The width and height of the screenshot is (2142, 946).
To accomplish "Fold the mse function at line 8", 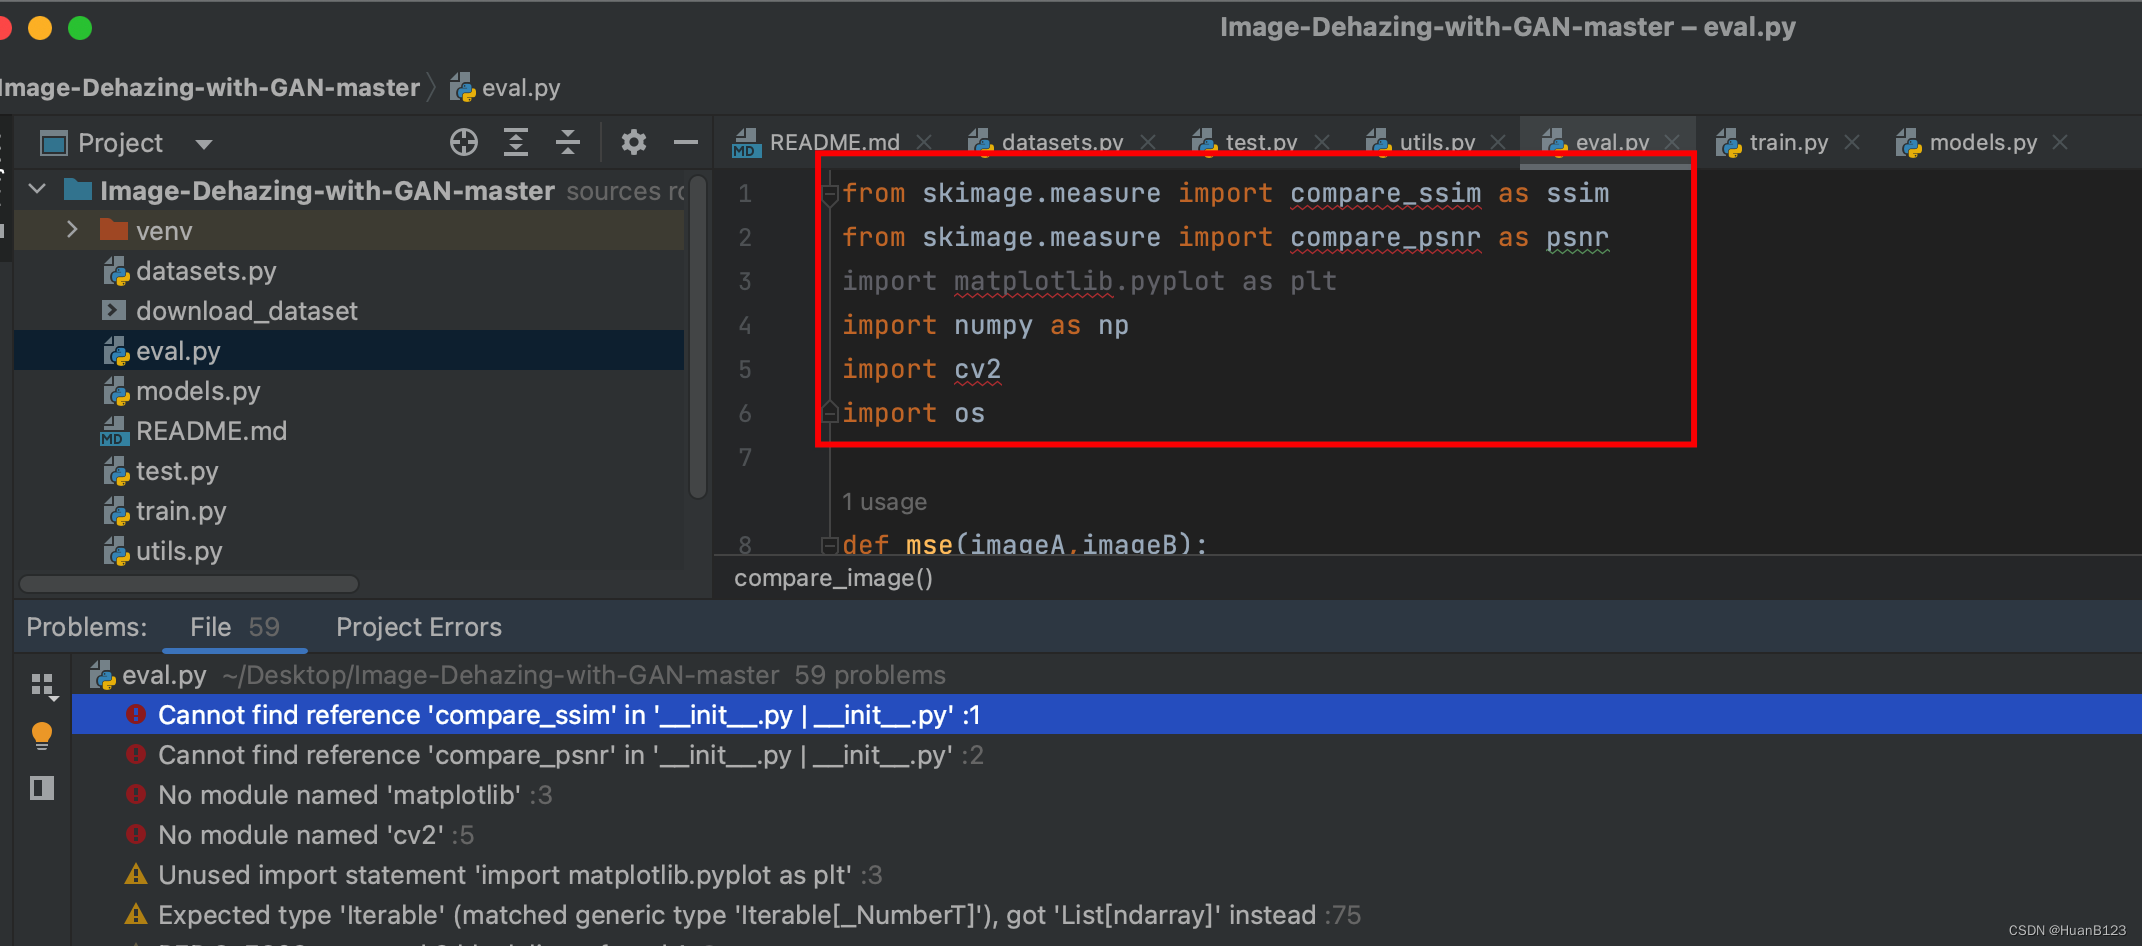I will click(829, 544).
